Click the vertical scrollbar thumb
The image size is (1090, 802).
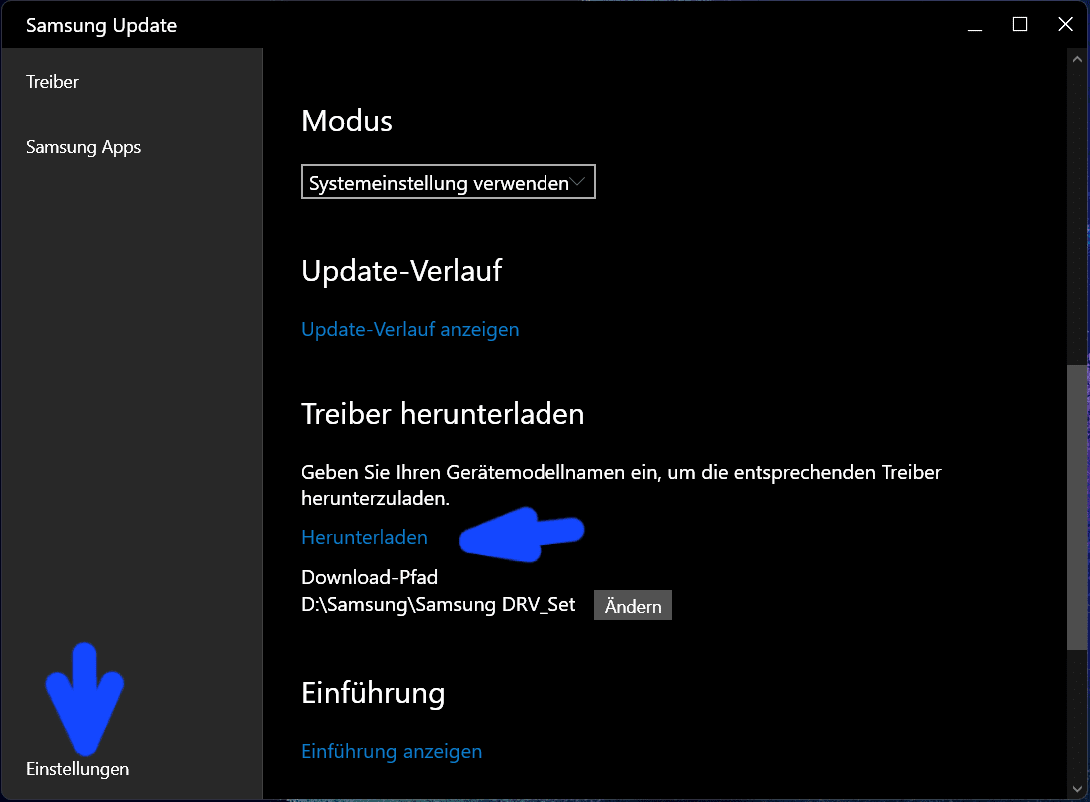click(x=1076, y=505)
